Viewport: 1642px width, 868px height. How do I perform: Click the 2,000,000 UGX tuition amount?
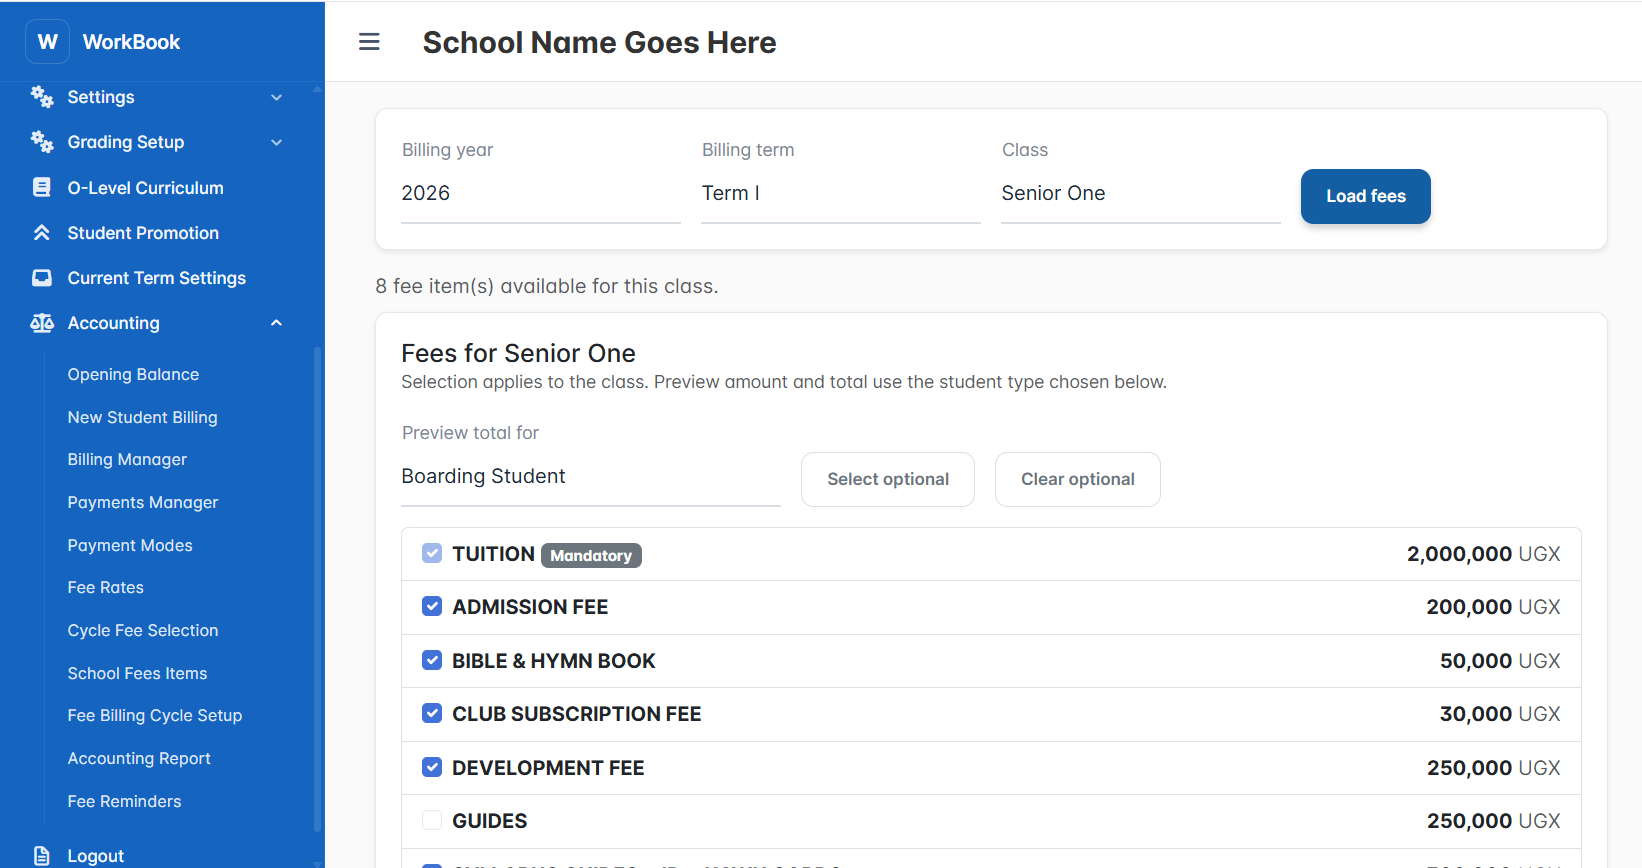click(x=1483, y=554)
